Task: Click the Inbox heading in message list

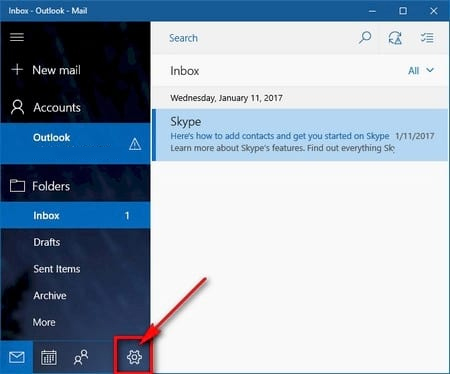Action: tap(185, 71)
